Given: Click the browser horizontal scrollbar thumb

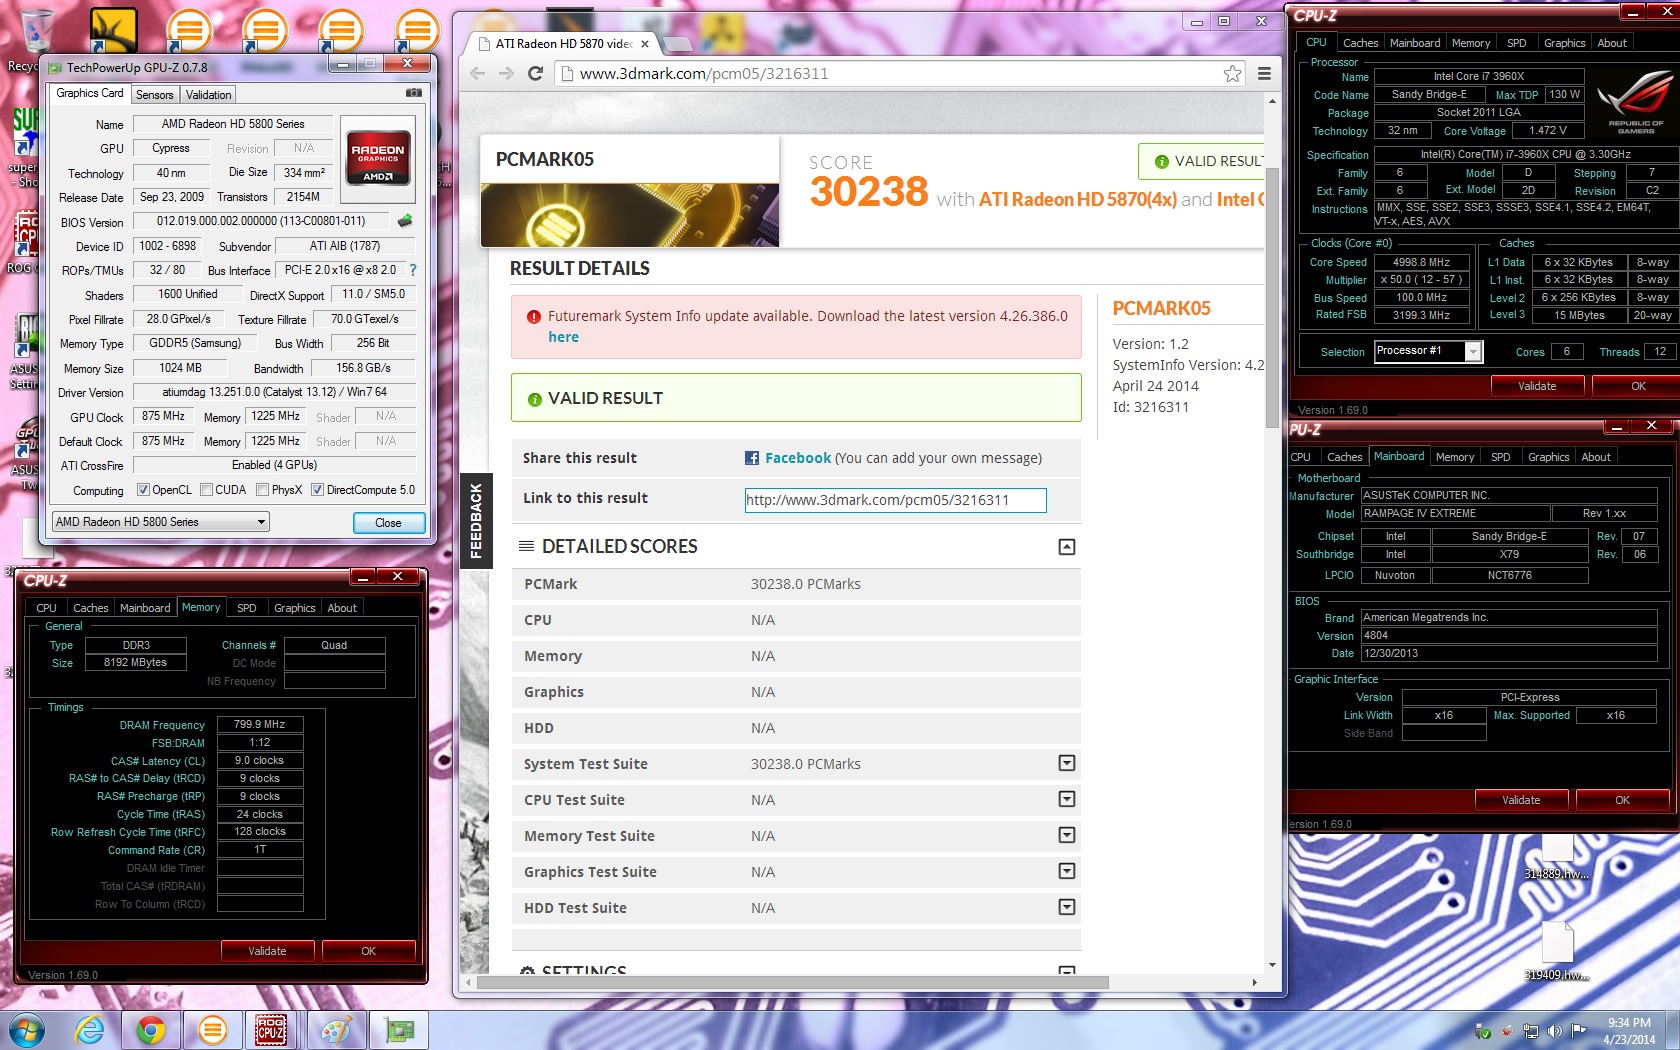Looking at the screenshot, I should 793,983.
